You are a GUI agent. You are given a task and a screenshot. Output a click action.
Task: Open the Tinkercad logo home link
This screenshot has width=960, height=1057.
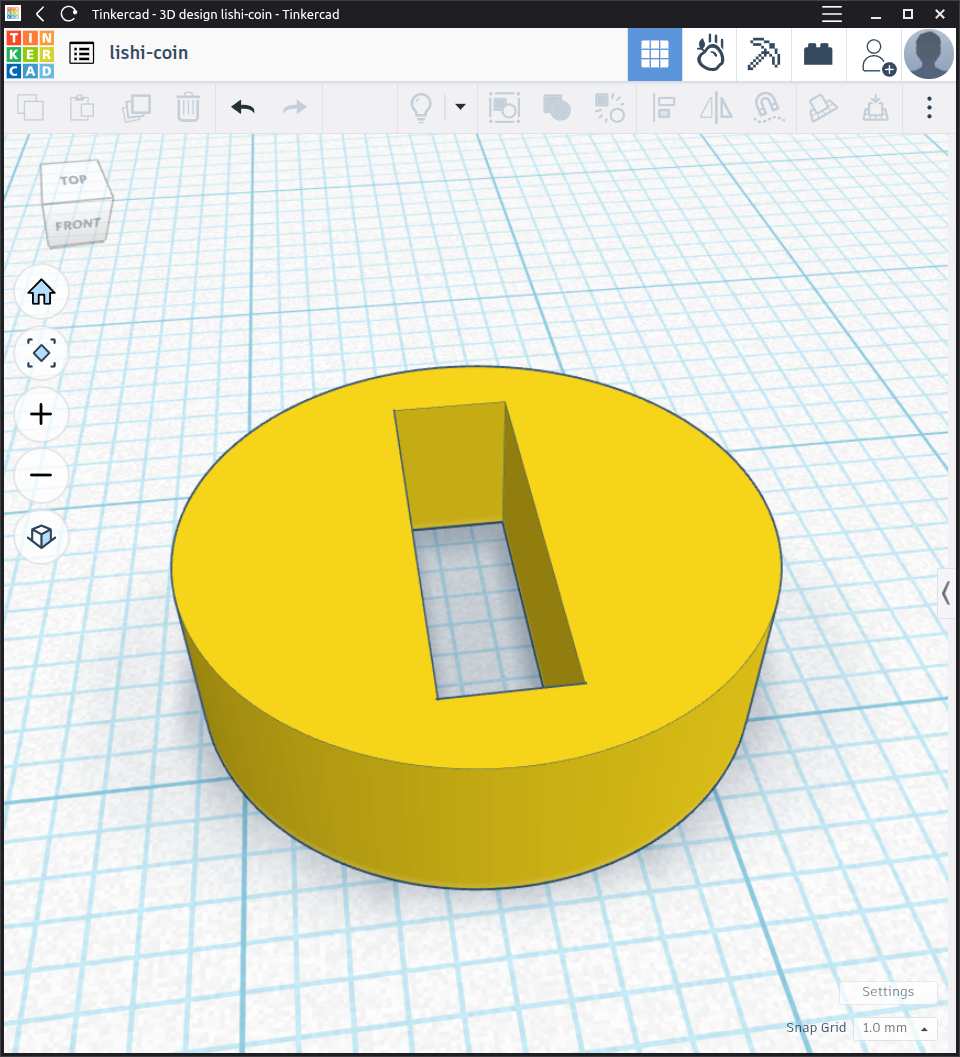pos(30,54)
